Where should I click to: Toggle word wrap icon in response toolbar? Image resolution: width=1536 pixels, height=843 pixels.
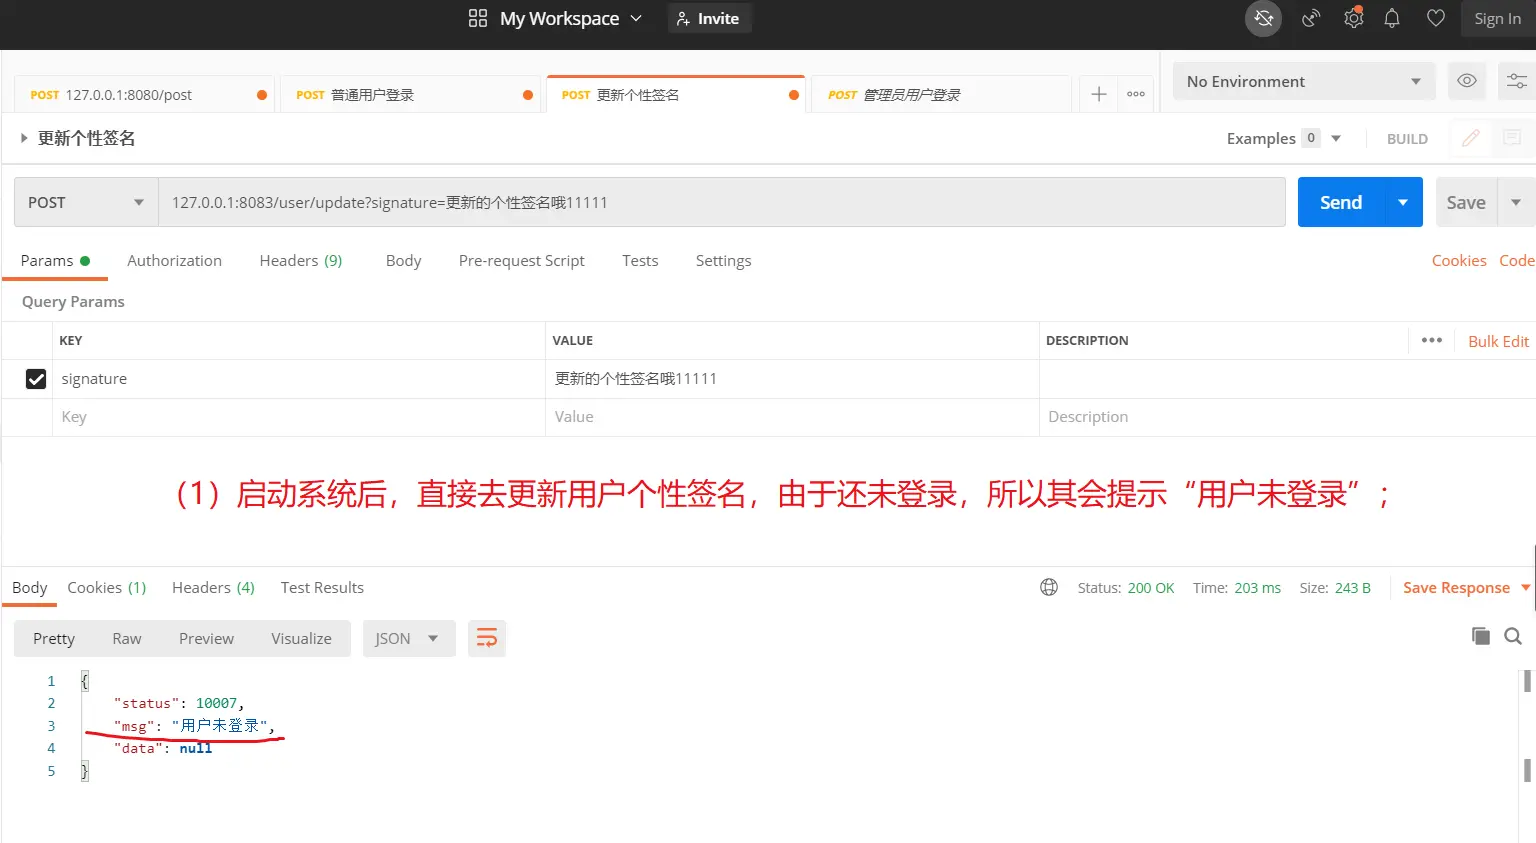[x=487, y=638]
